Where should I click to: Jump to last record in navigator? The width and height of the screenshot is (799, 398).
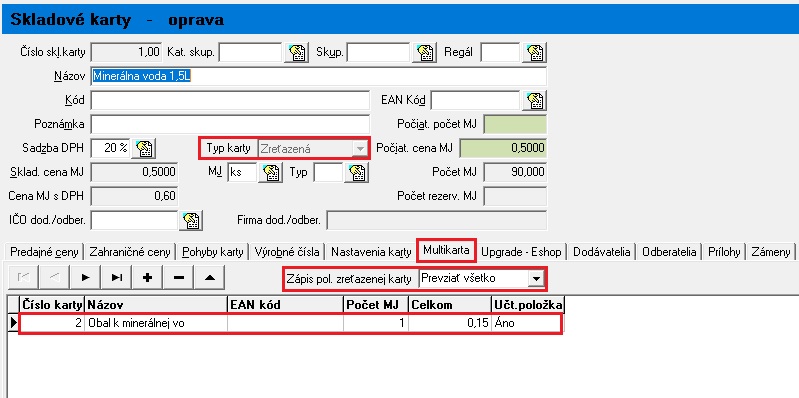pyautogui.click(x=117, y=277)
